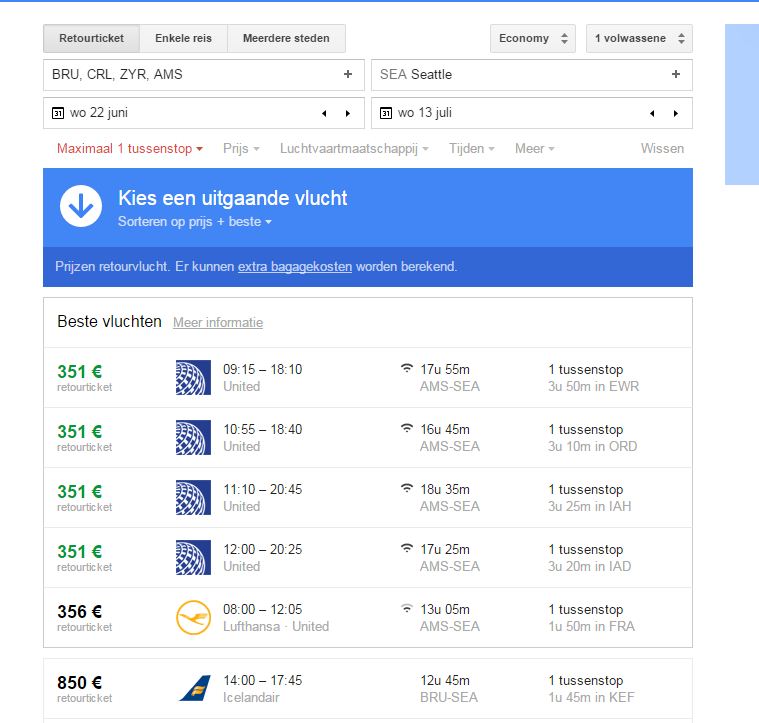Open the Luchtvaartmaatschappij filter dropdown
The height and width of the screenshot is (723, 759).
coord(354,148)
